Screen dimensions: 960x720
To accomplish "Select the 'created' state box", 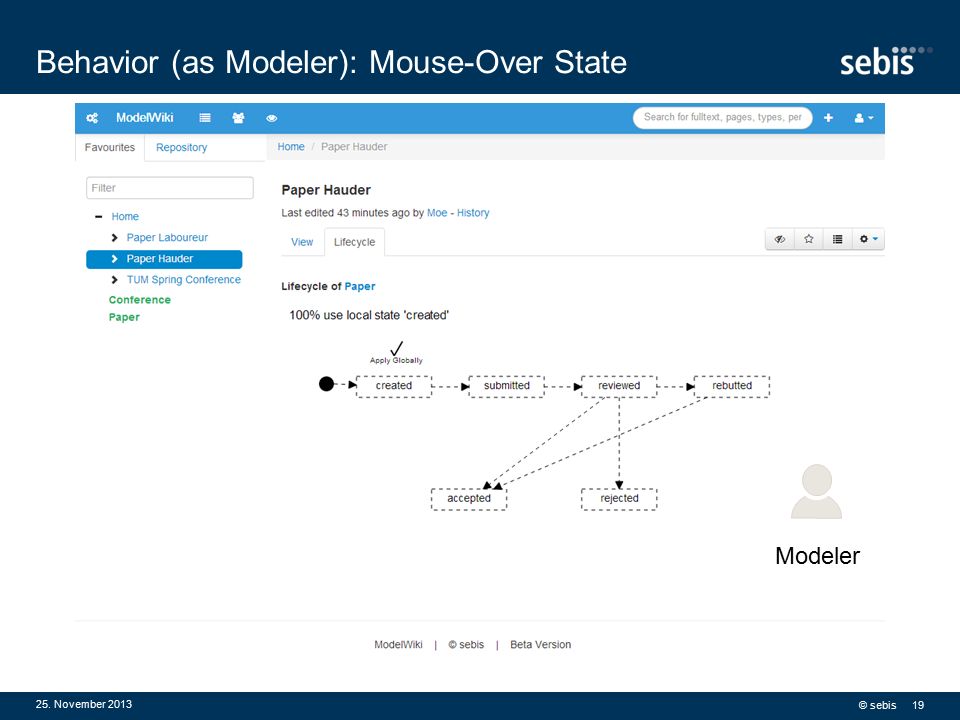I will 394,386.
